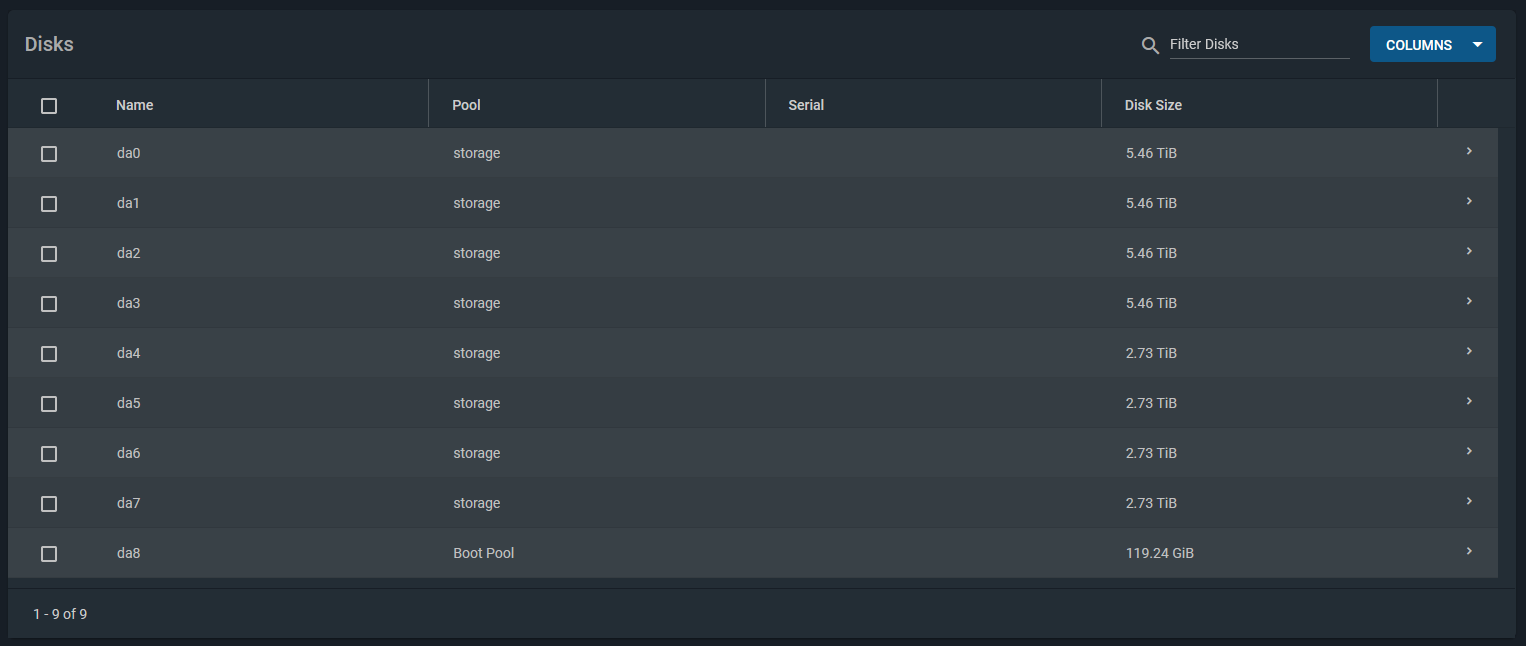Screen dimensions: 1526x646
Task: Open the COLUMNS dropdown button
Action: pos(1432,45)
